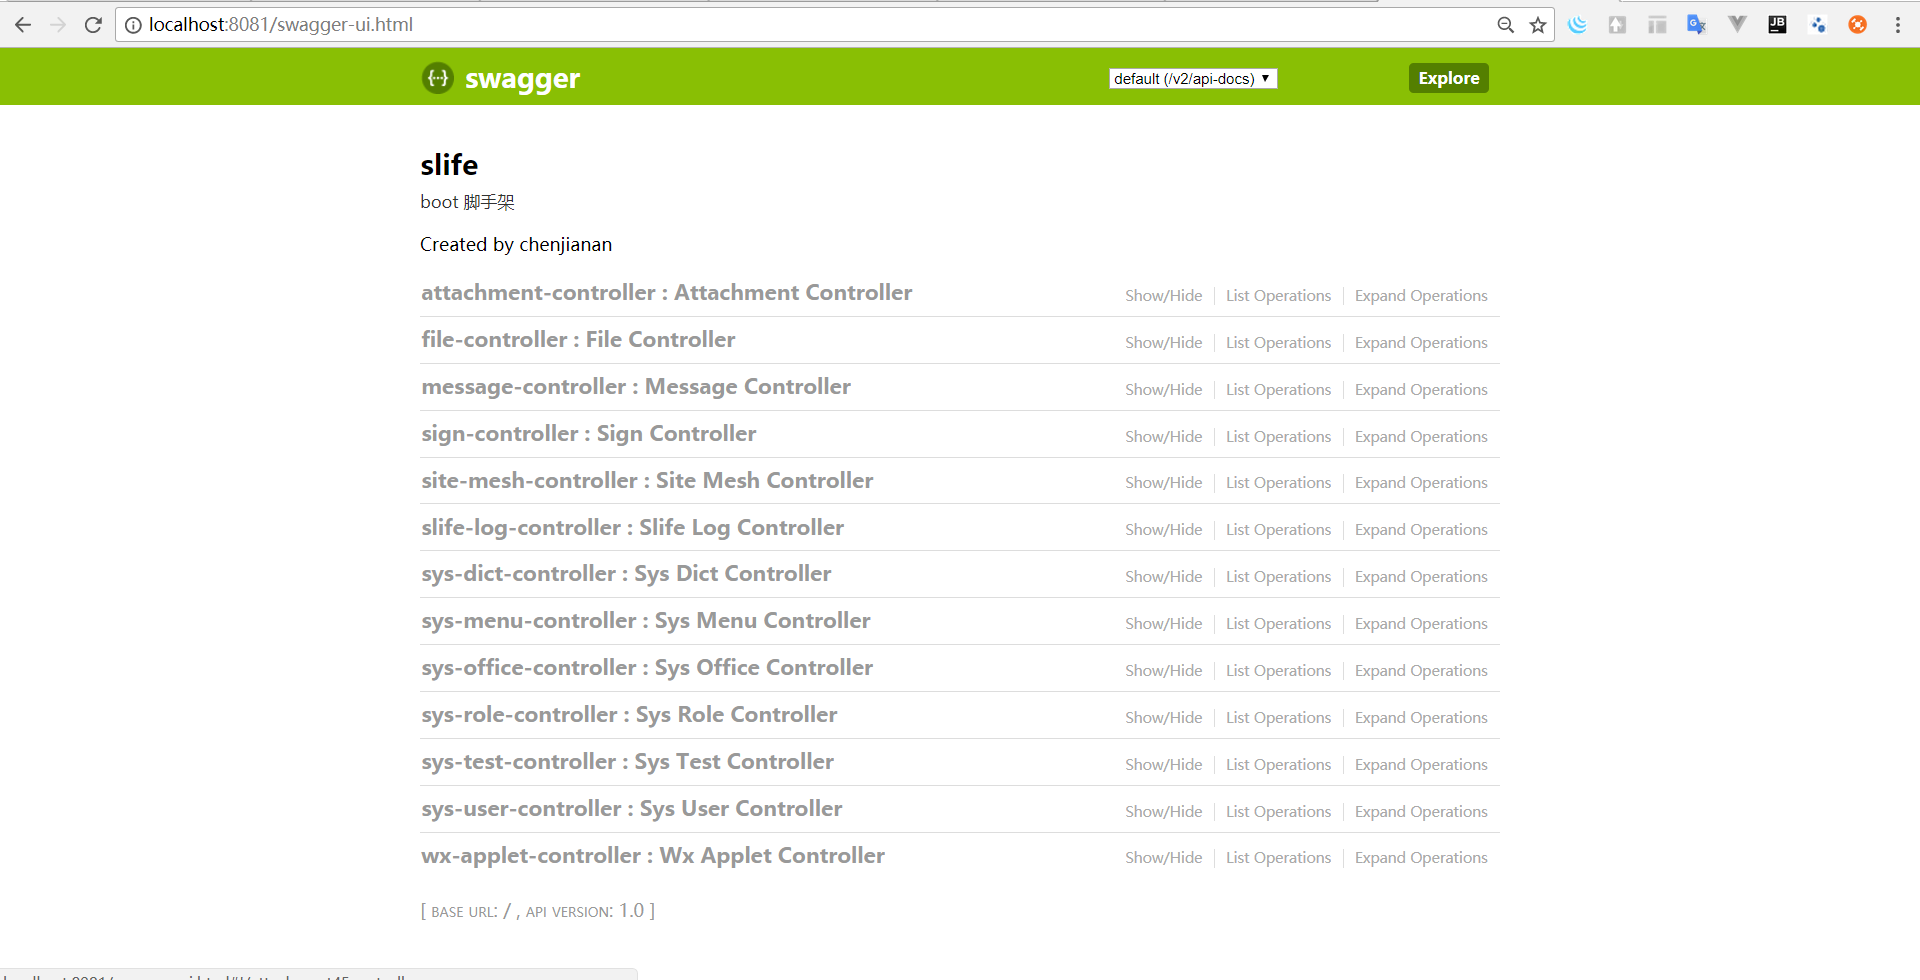List Operations for sys-test-controller
This screenshot has height=980, width=1920.
(x=1278, y=765)
